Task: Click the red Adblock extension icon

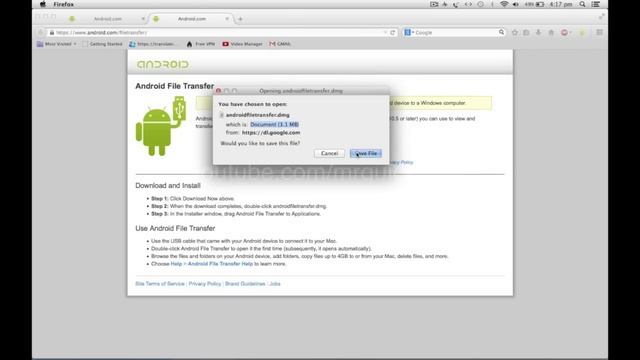Action: [564, 32]
